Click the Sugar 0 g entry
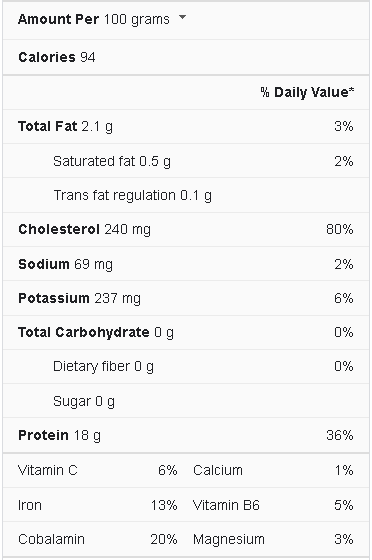The image size is (372, 560). click(84, 401)
